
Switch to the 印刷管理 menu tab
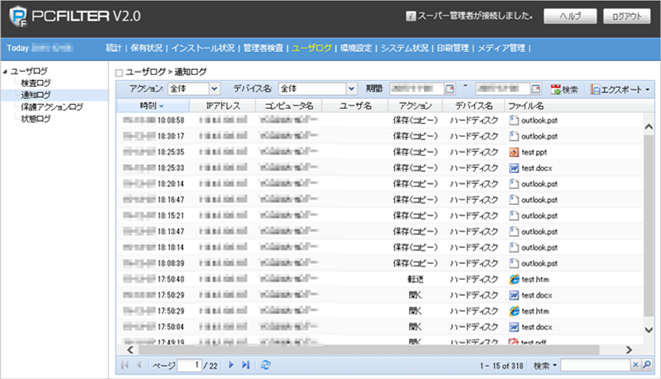(x=452, y=48)
